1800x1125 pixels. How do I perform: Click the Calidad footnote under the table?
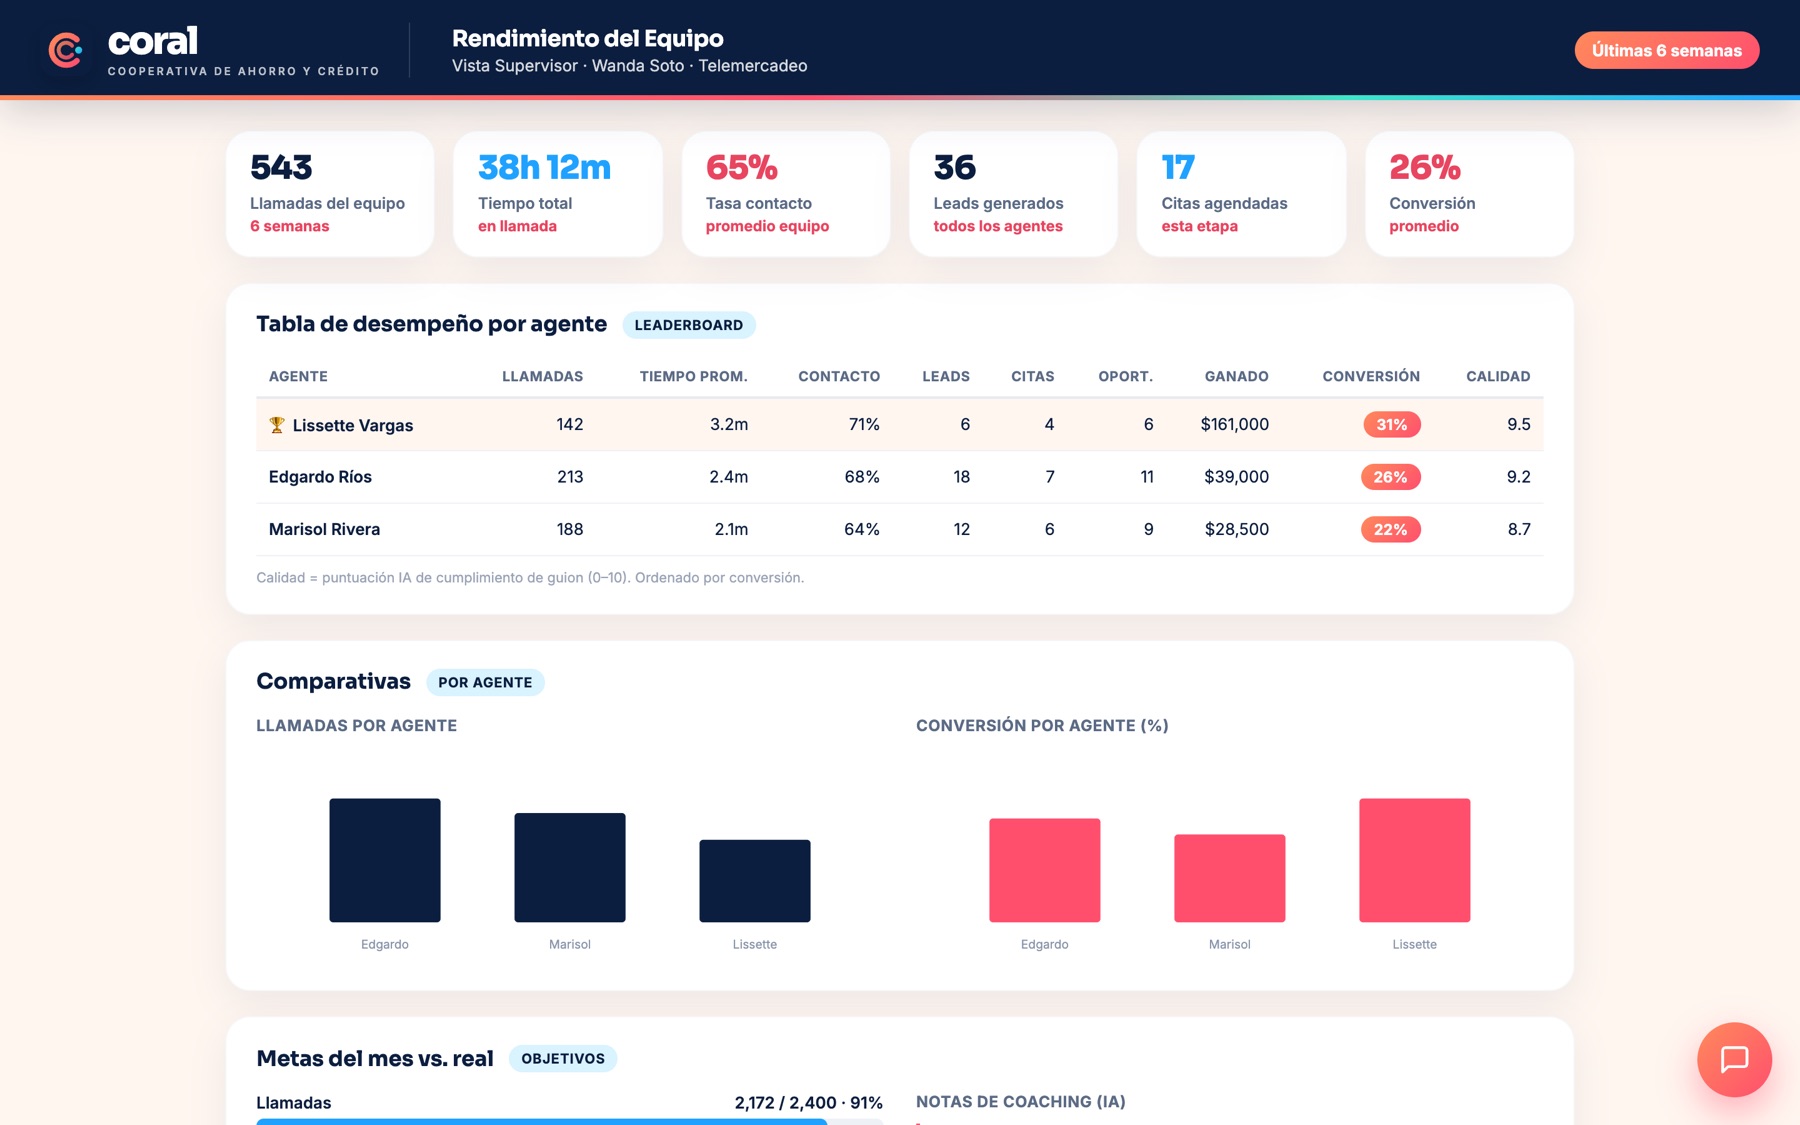click(530, 578)
